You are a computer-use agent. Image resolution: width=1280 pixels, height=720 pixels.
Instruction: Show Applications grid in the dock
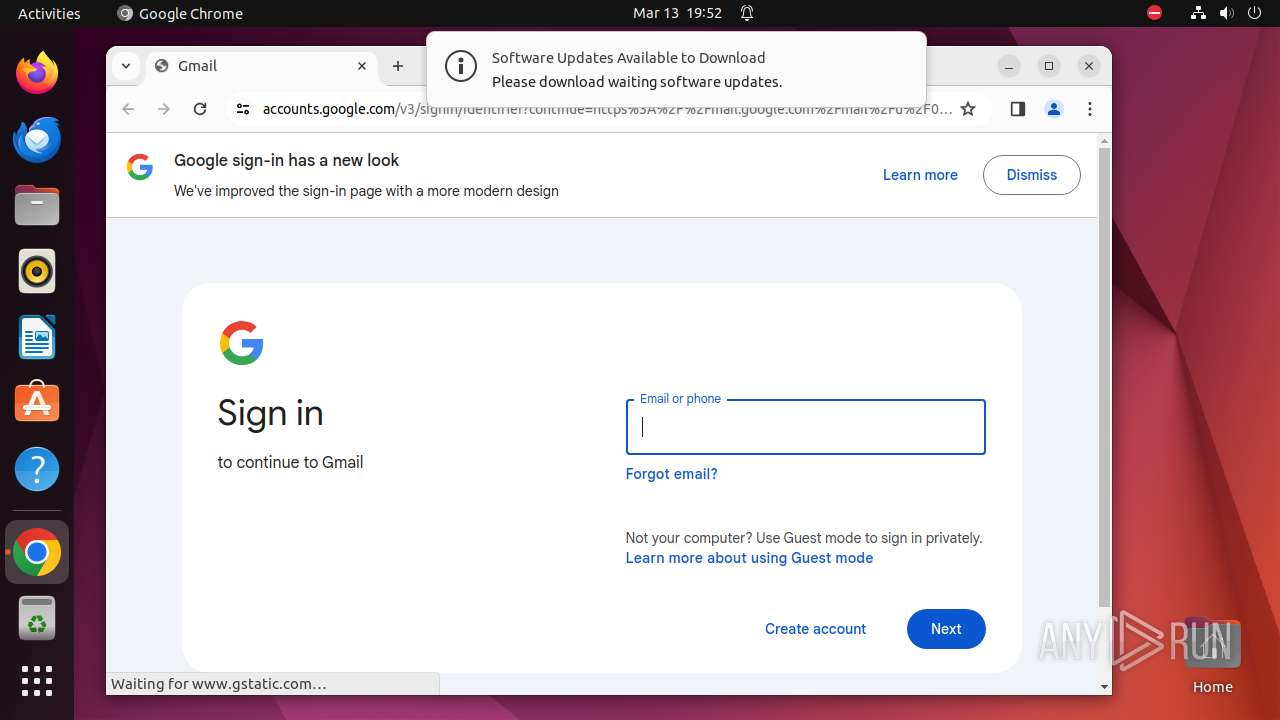click(37, 681)
